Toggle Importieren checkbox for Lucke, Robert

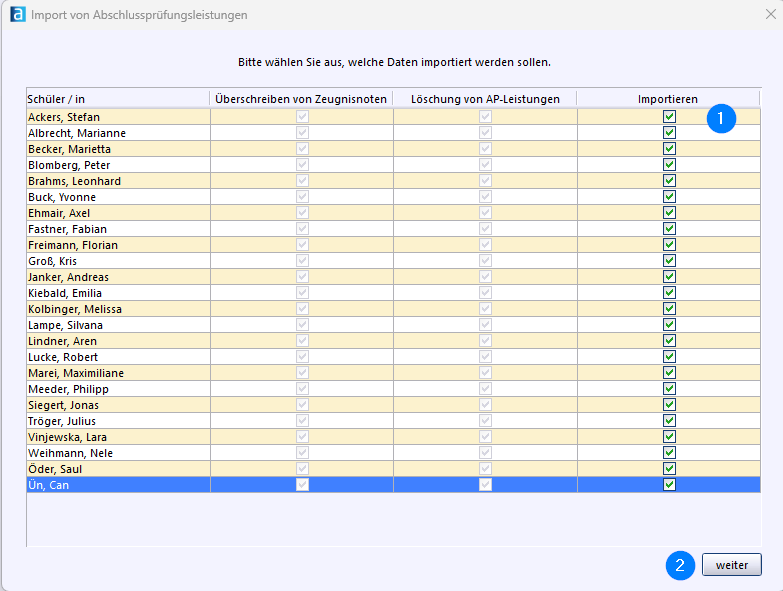click(x=669, y=356)
